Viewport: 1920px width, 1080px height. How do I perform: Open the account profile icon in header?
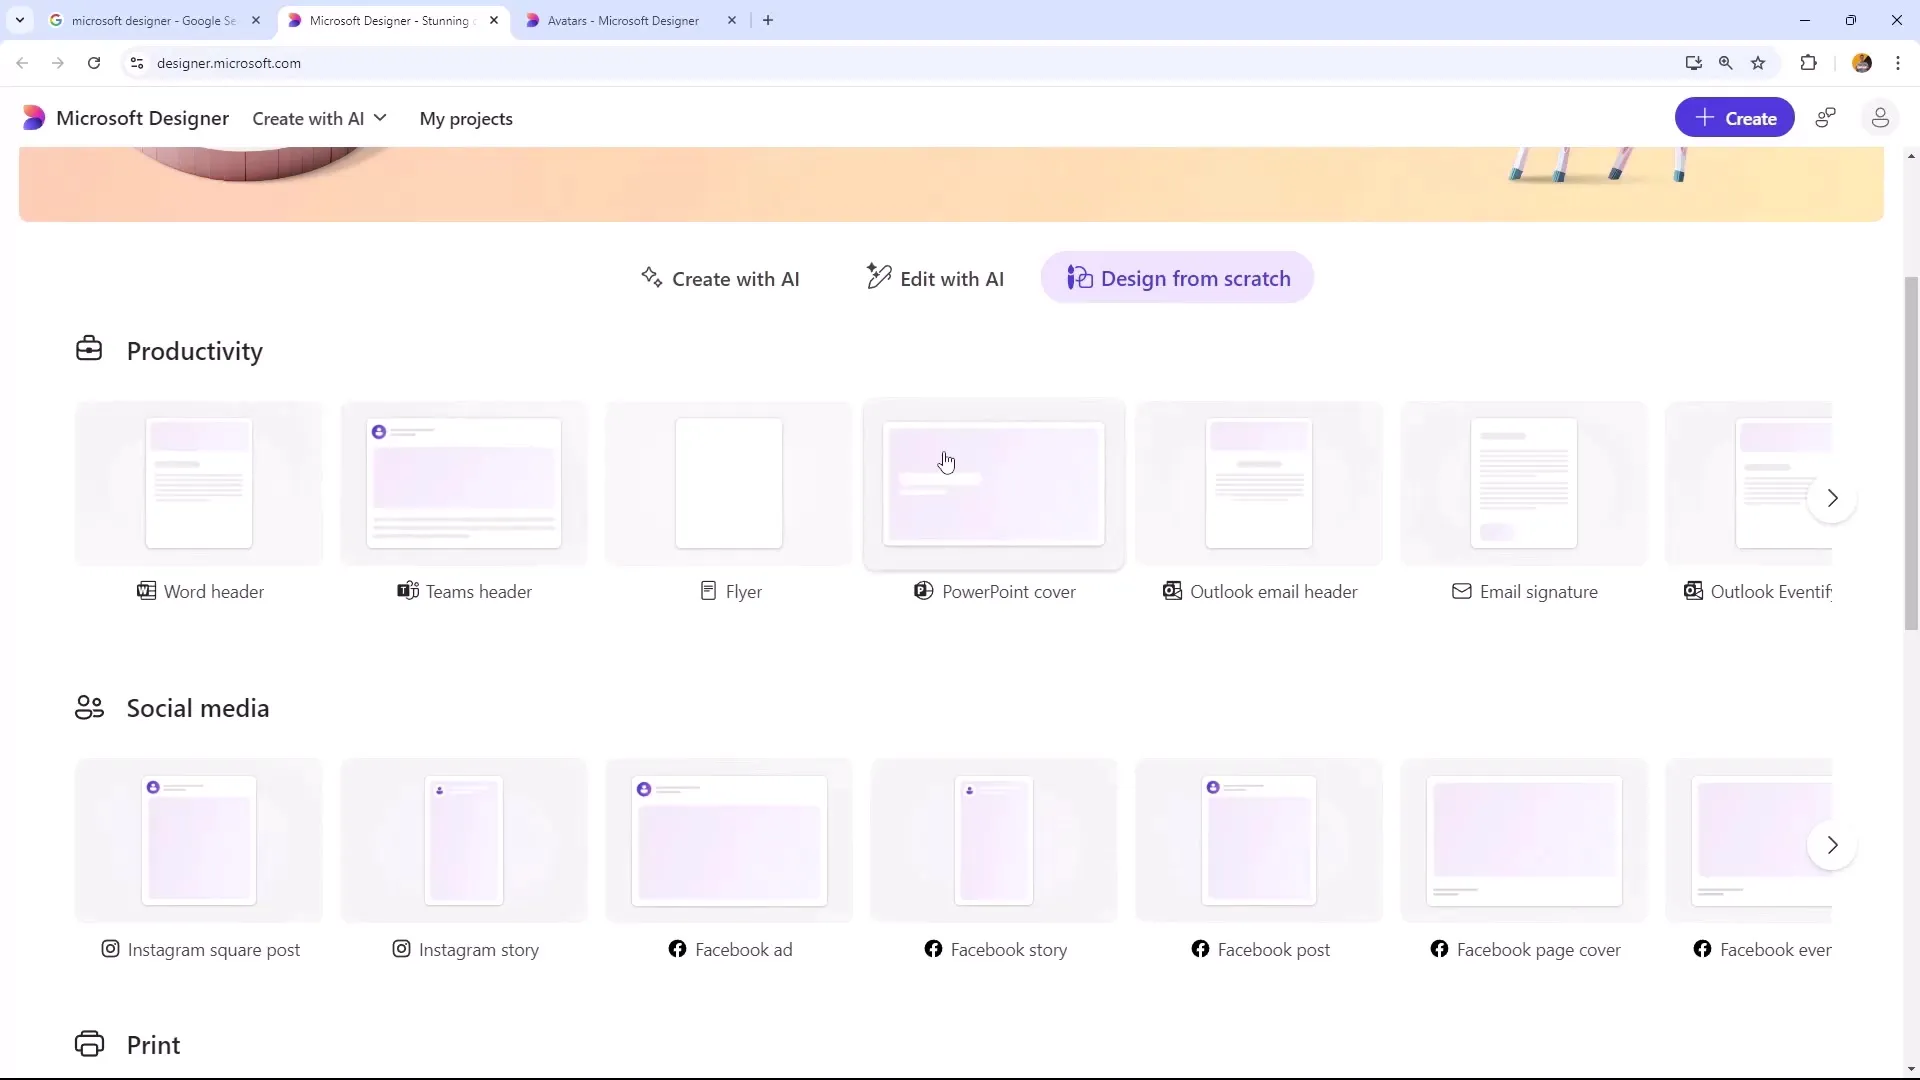pos(1880,118)
